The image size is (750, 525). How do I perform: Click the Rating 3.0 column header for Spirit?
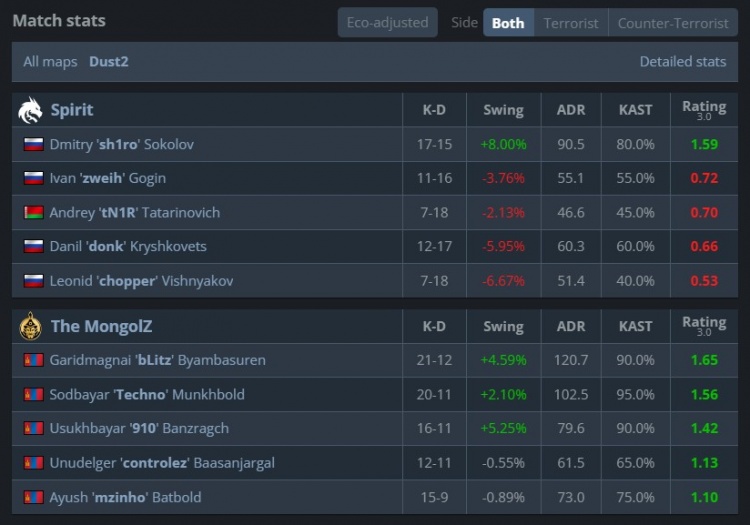704,110
